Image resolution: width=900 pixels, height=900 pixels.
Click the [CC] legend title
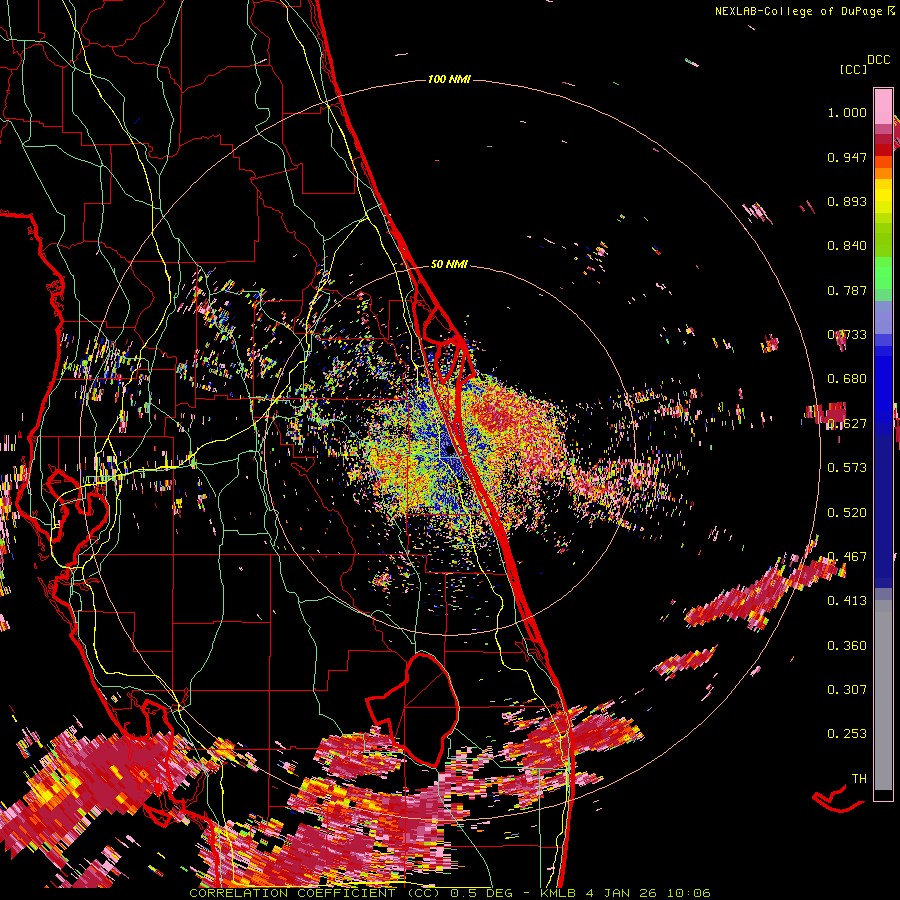(853, 69)
